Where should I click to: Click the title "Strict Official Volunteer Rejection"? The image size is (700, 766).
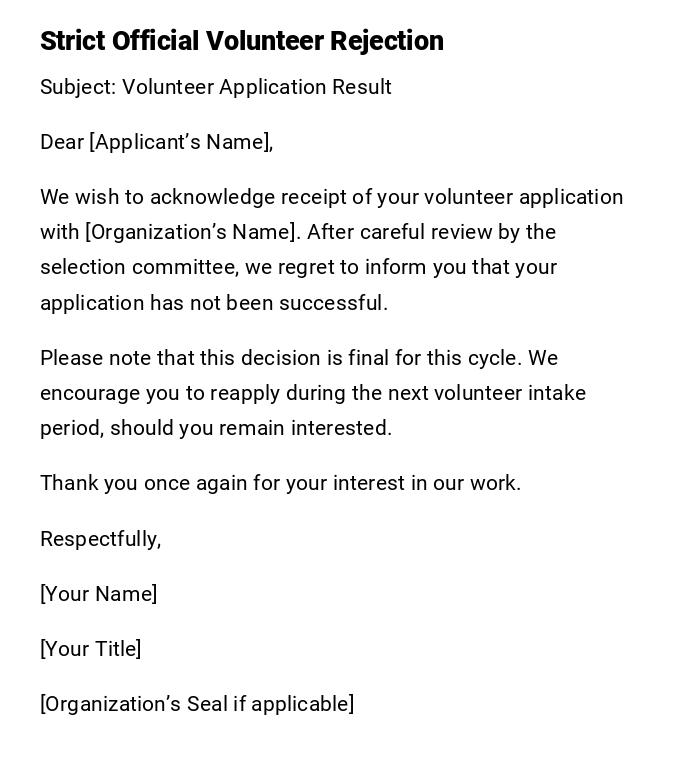pyautogui.click(x=241, y=41)
